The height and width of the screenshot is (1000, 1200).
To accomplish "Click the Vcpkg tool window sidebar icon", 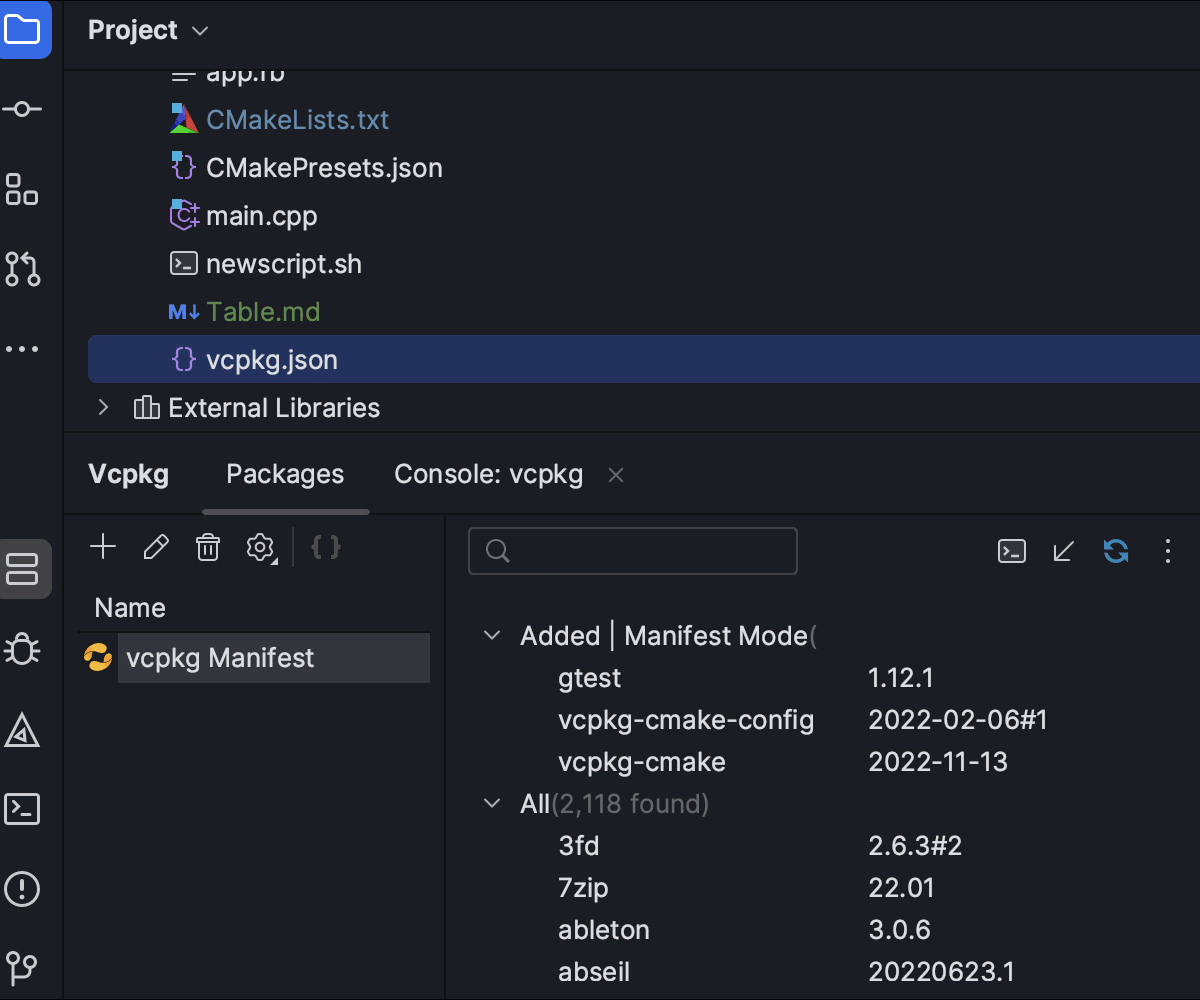I will (x=22, y=570).
